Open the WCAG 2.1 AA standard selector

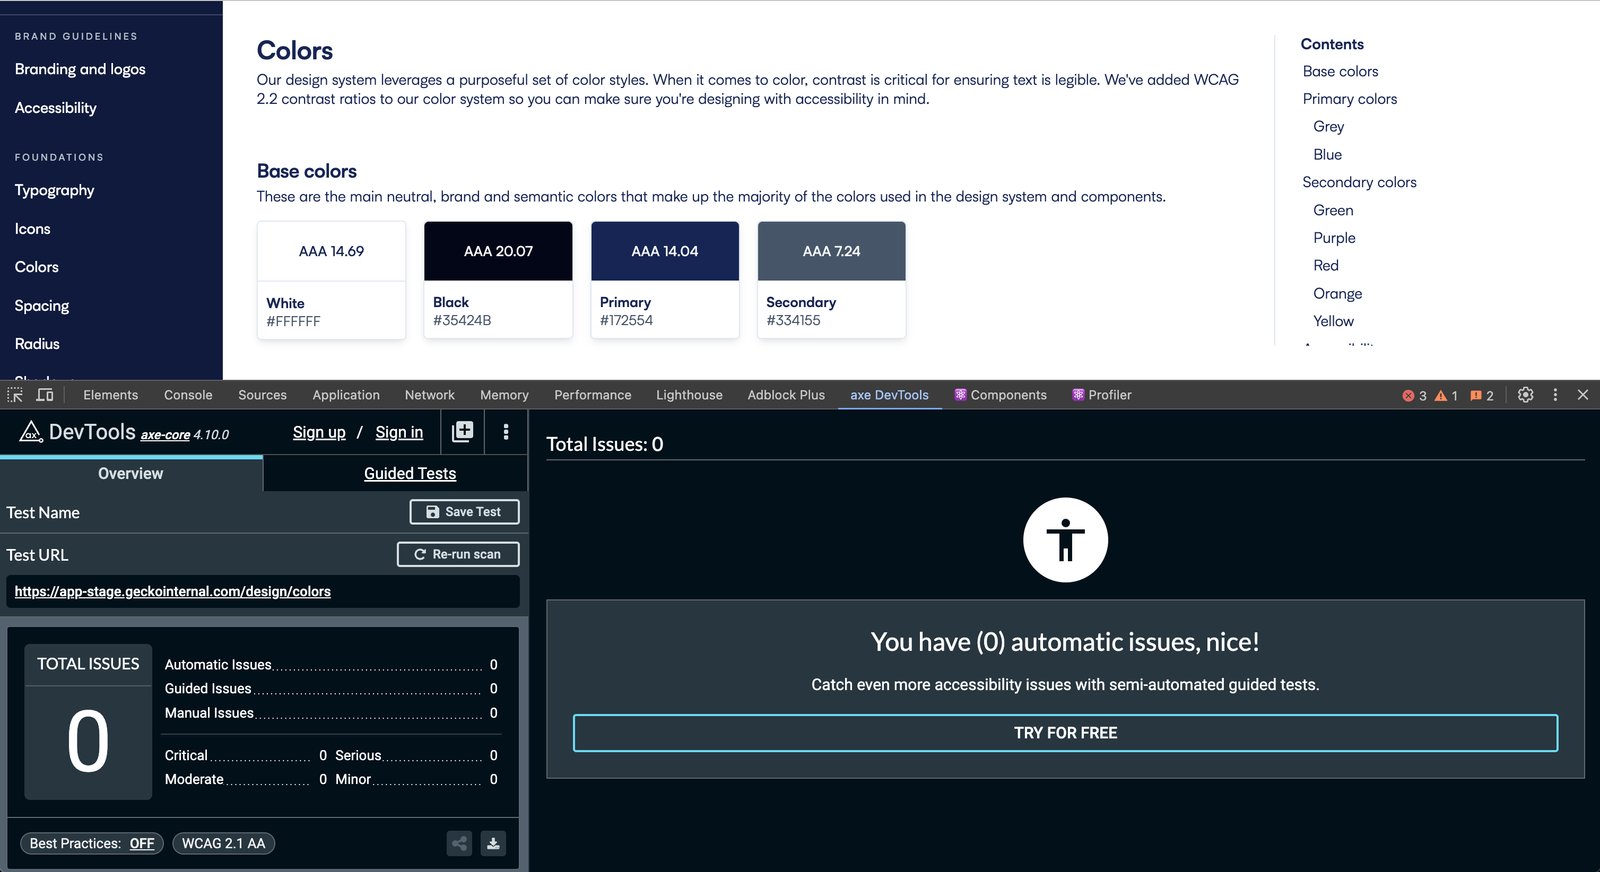click(x=223, y=844)
